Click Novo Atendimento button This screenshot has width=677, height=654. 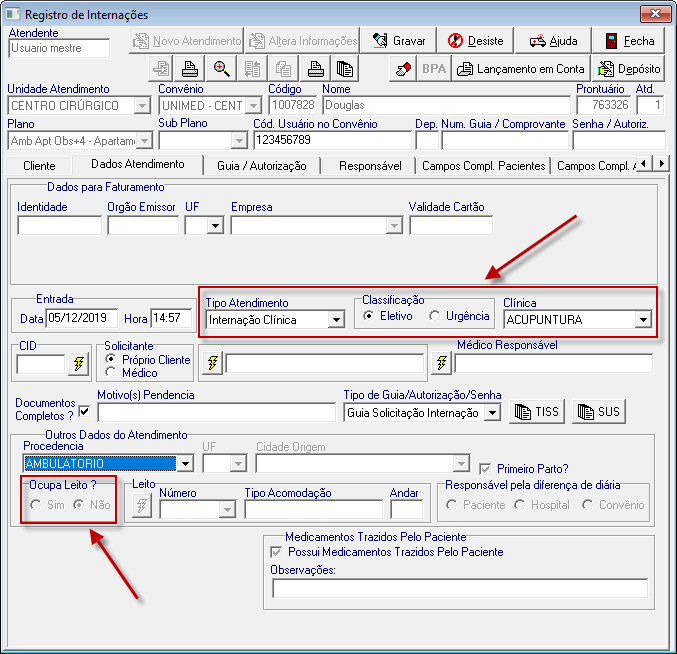pyautogui.click(x=187, y=41)
